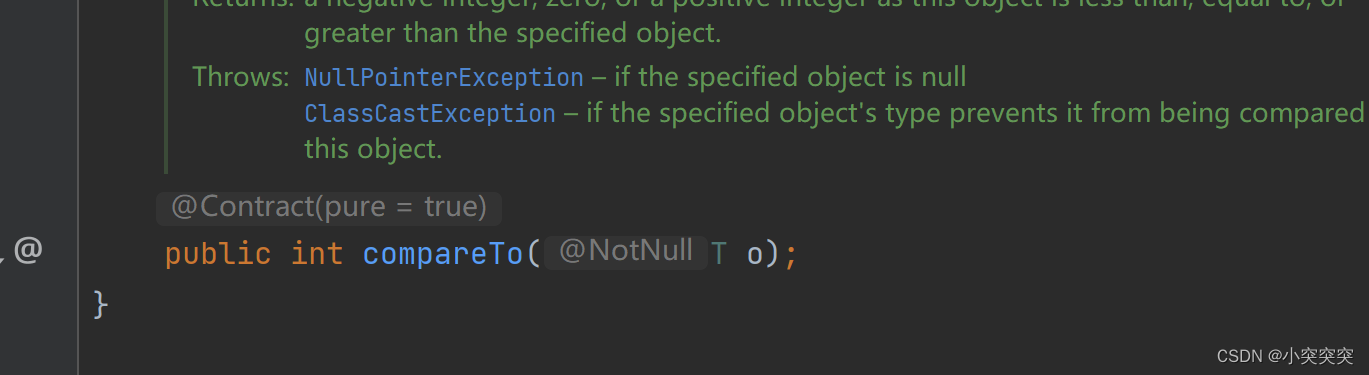The height and width of the screenshot is (375, 1369).
Task: Click the rendered doc's vertical border line
Action: pos(166,86)
